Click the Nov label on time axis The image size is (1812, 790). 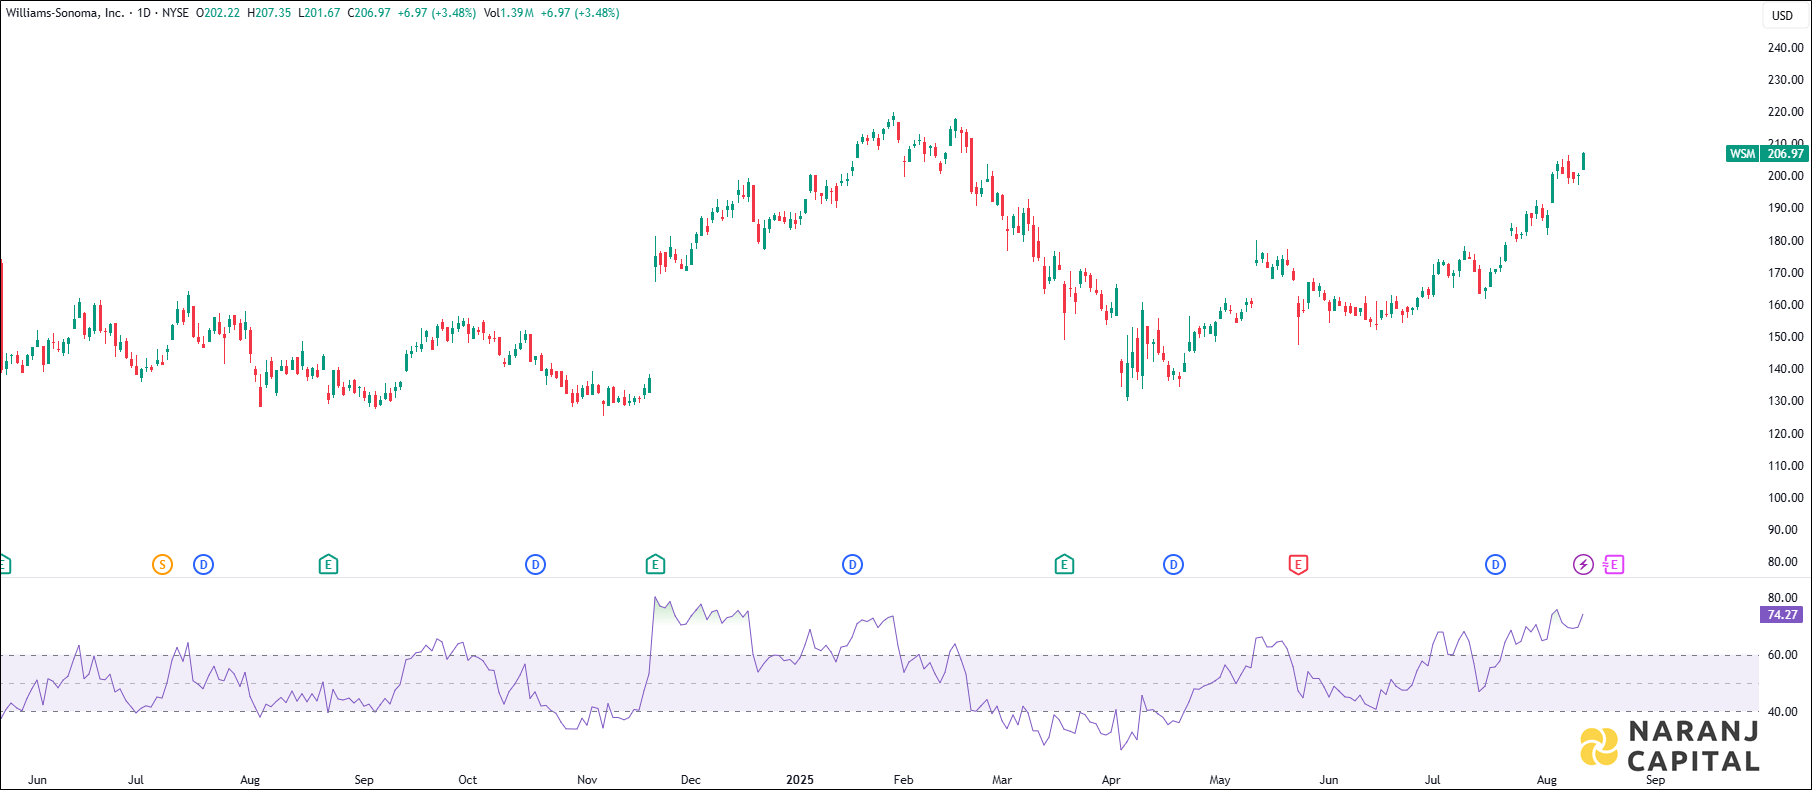(587, 780)
